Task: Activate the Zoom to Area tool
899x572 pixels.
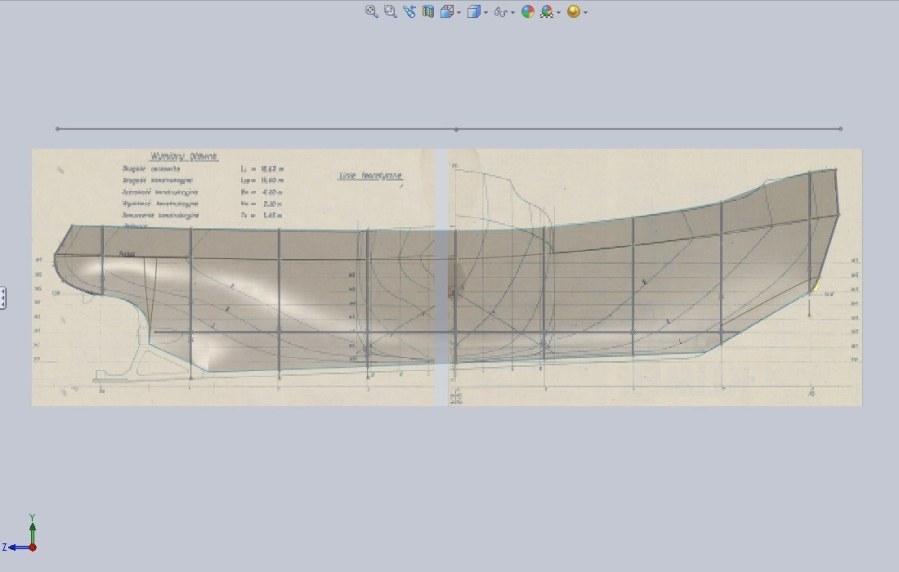Action: pos(390,12)
